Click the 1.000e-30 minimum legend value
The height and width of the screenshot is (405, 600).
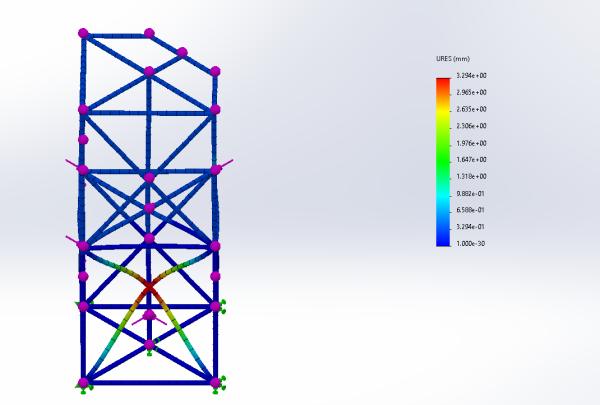tap(472, 244)
